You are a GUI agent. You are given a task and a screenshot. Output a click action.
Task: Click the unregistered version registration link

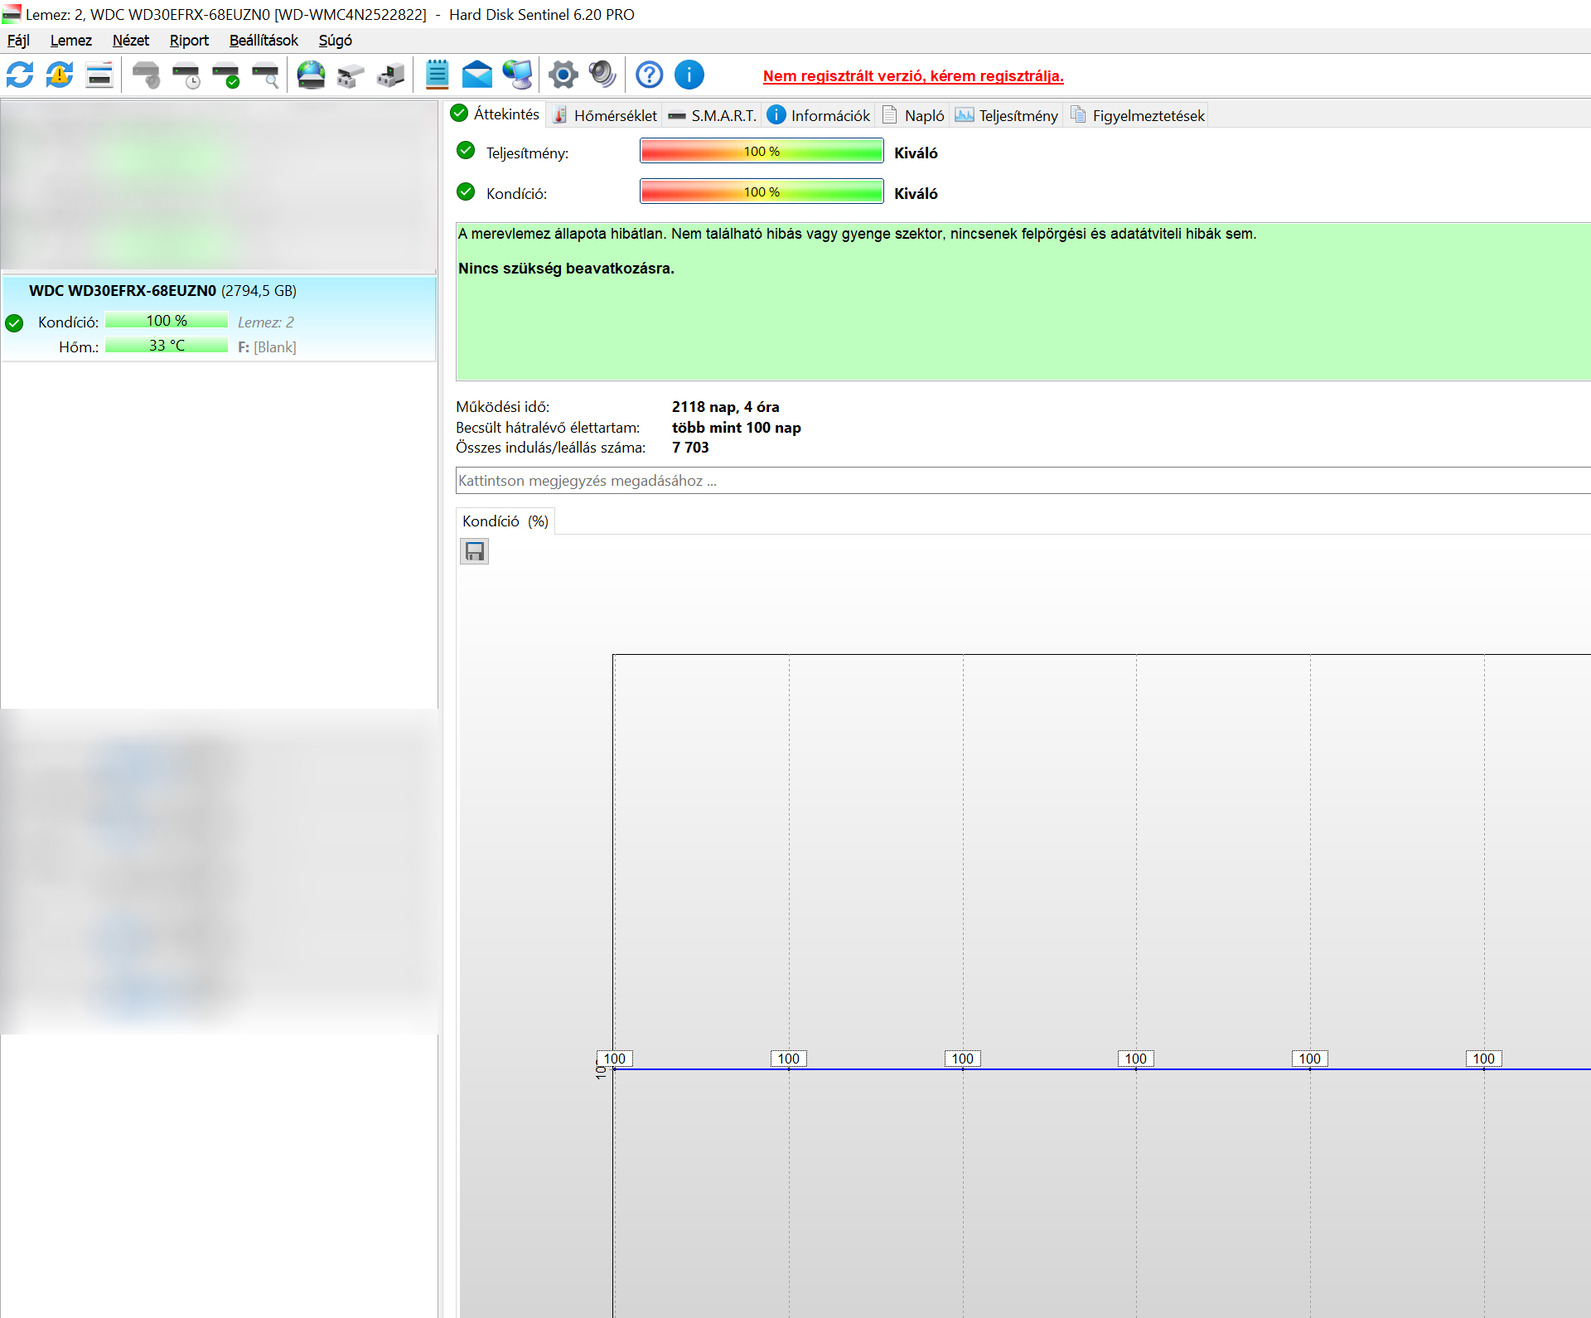point(913,76)
